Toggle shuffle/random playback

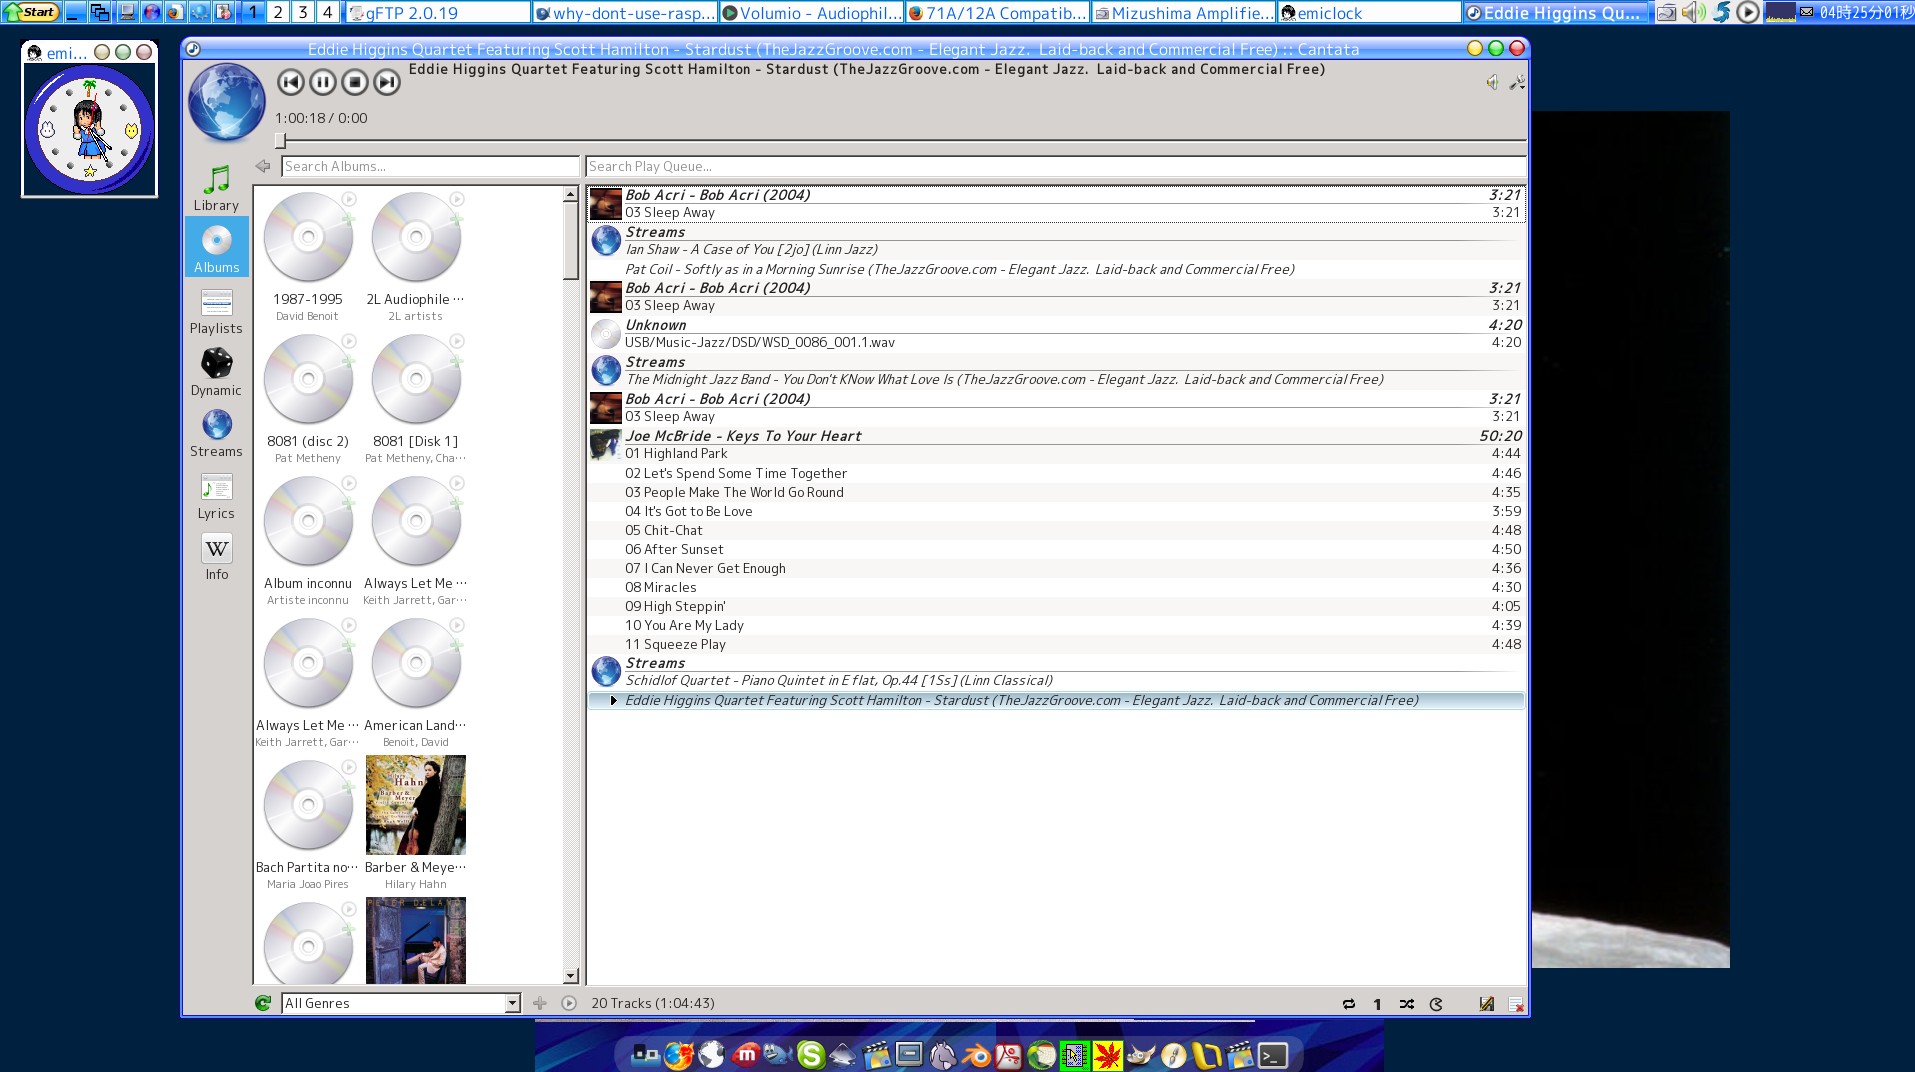pos(1407,1004)
